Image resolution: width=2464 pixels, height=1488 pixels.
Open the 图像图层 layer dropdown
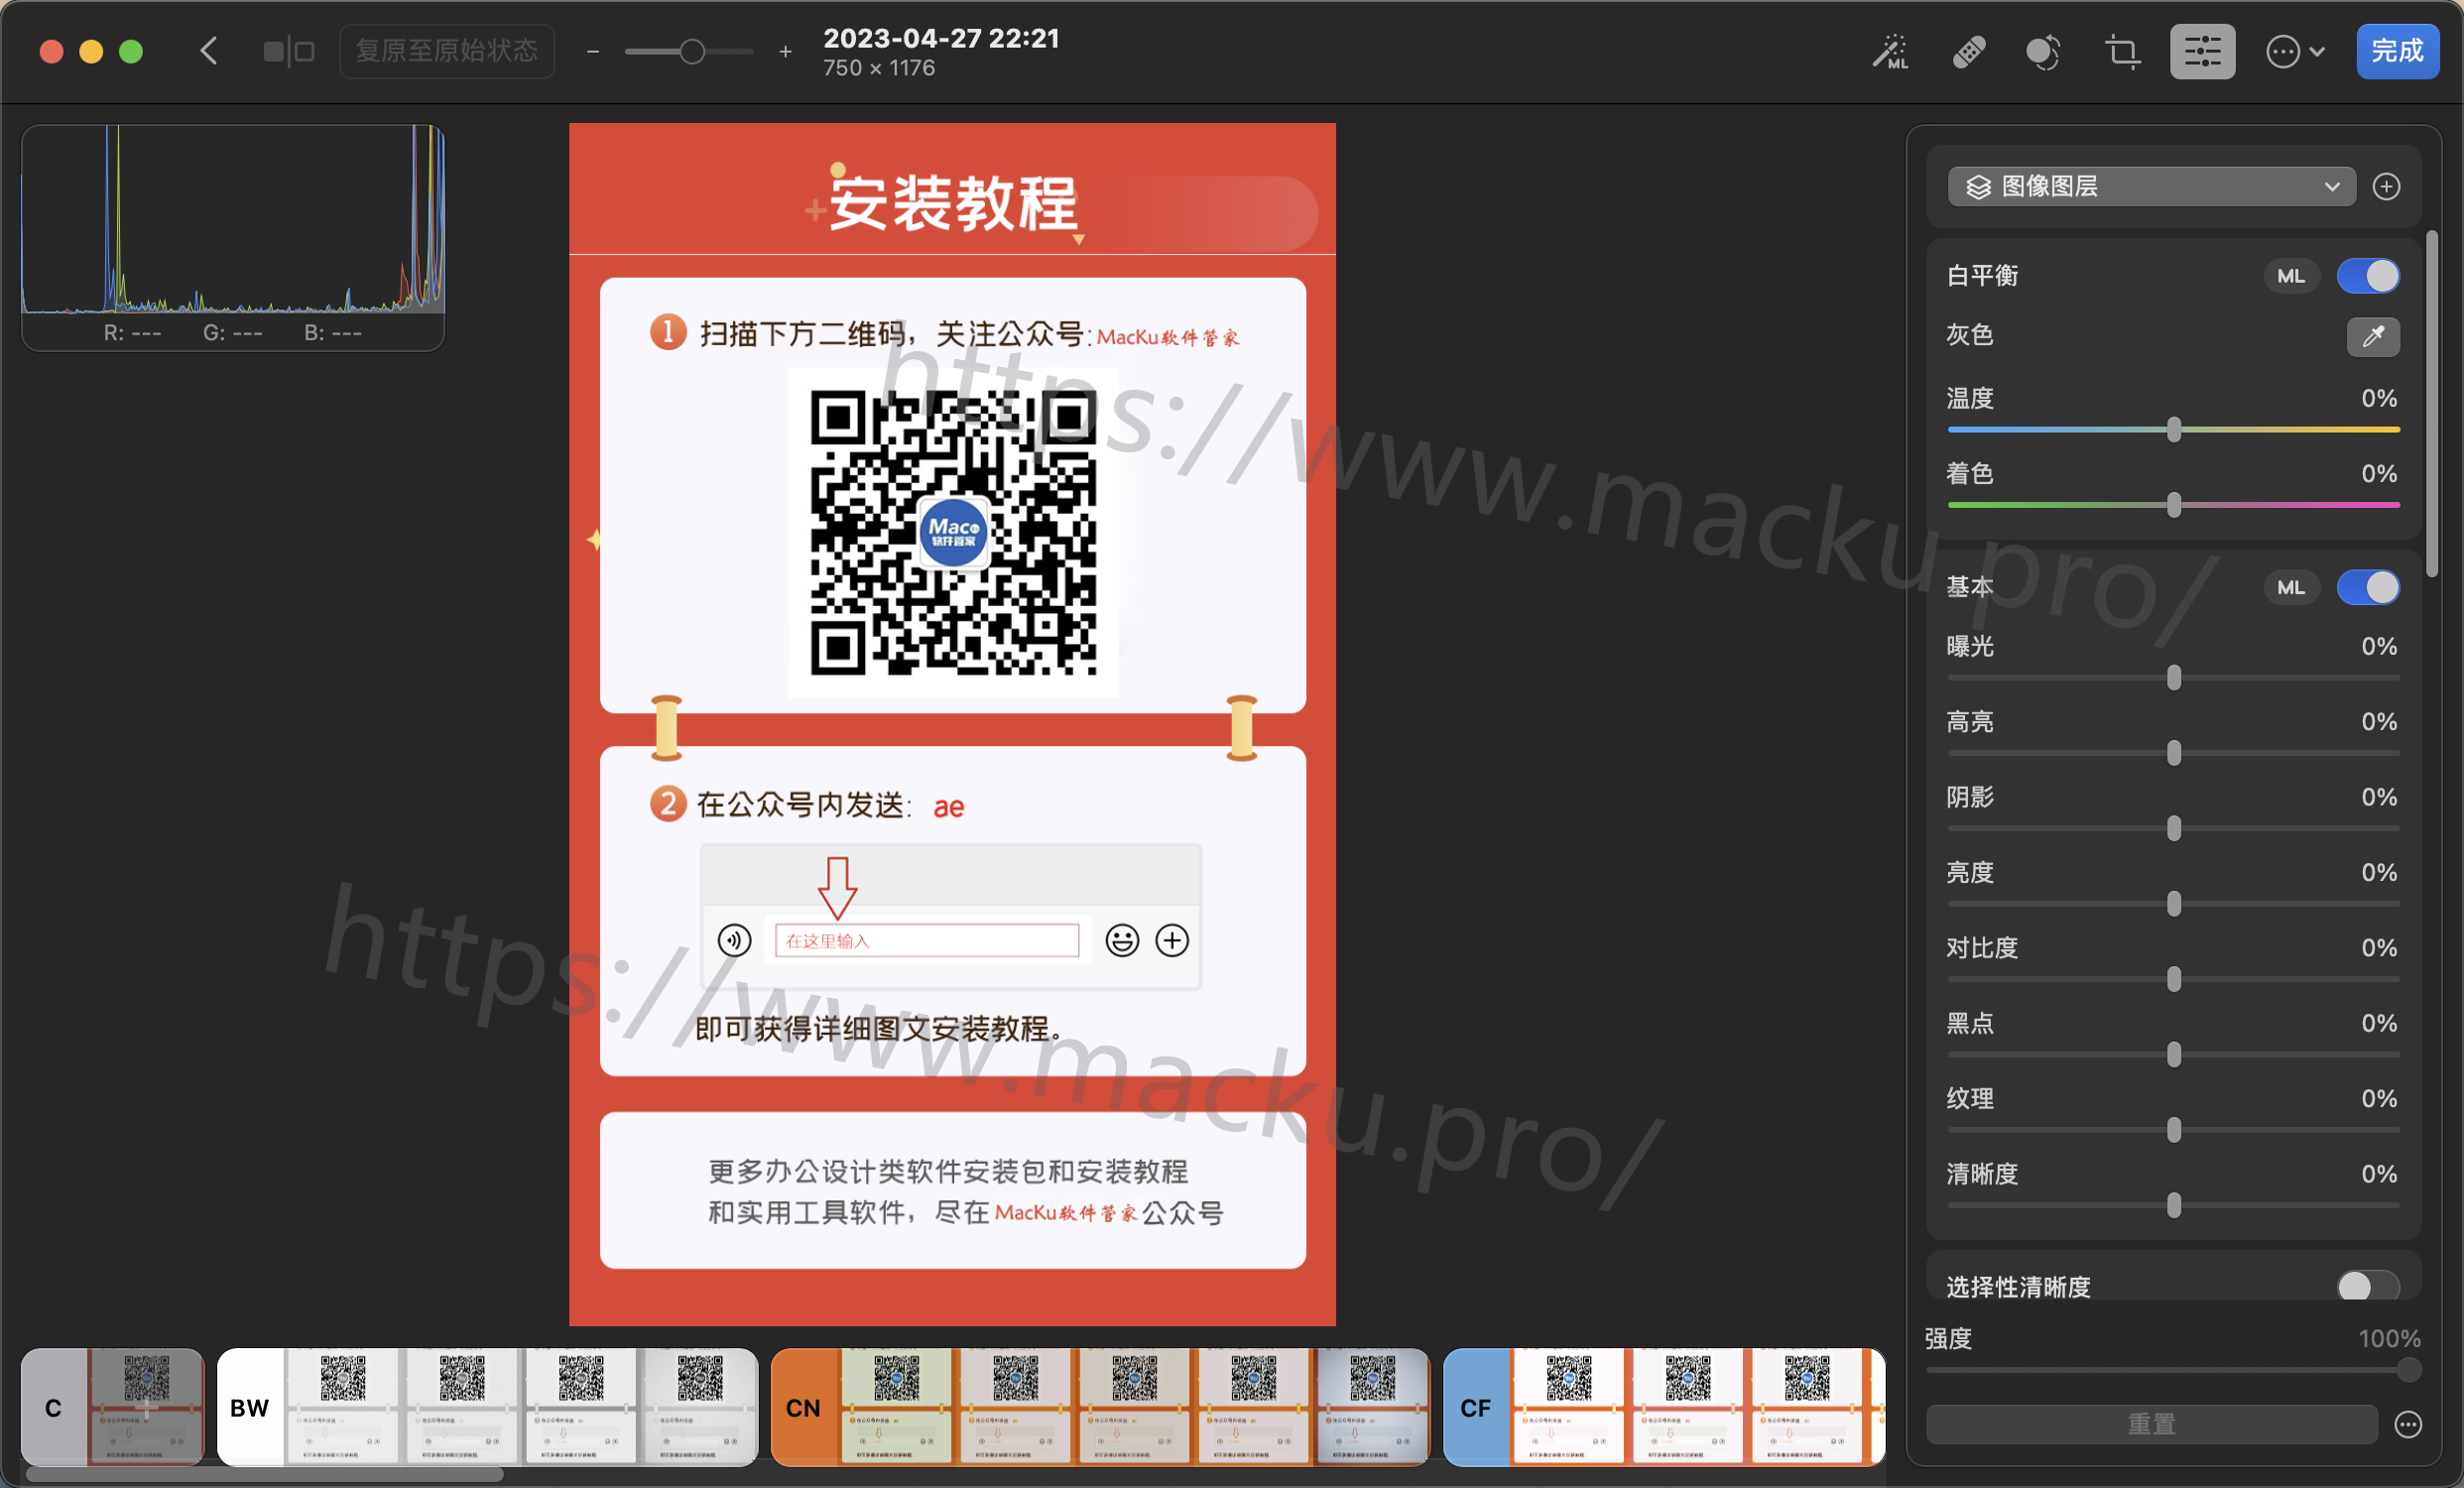(x=2151, y=187)
